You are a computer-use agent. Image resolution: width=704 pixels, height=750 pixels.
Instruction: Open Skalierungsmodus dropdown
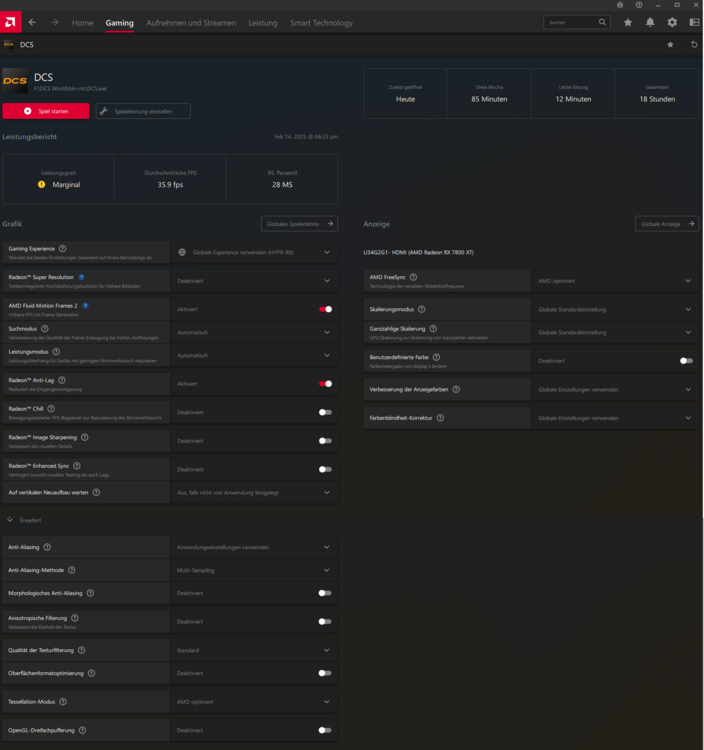pos(615,309)
